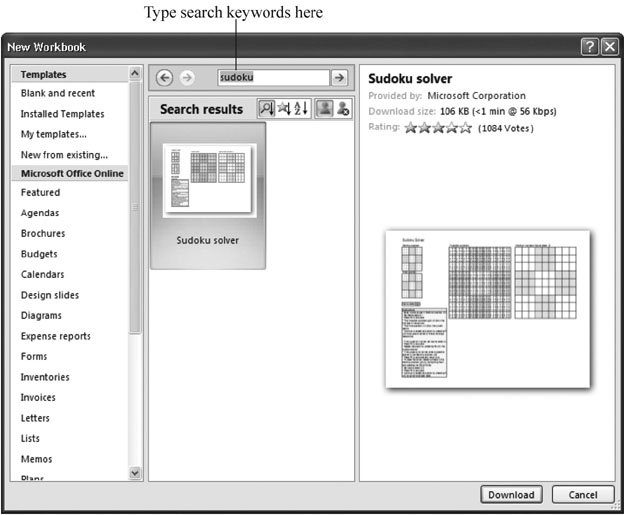Open the Blank and recent category
The width and height of the screenshot is (624, 515).
[58, 93]
